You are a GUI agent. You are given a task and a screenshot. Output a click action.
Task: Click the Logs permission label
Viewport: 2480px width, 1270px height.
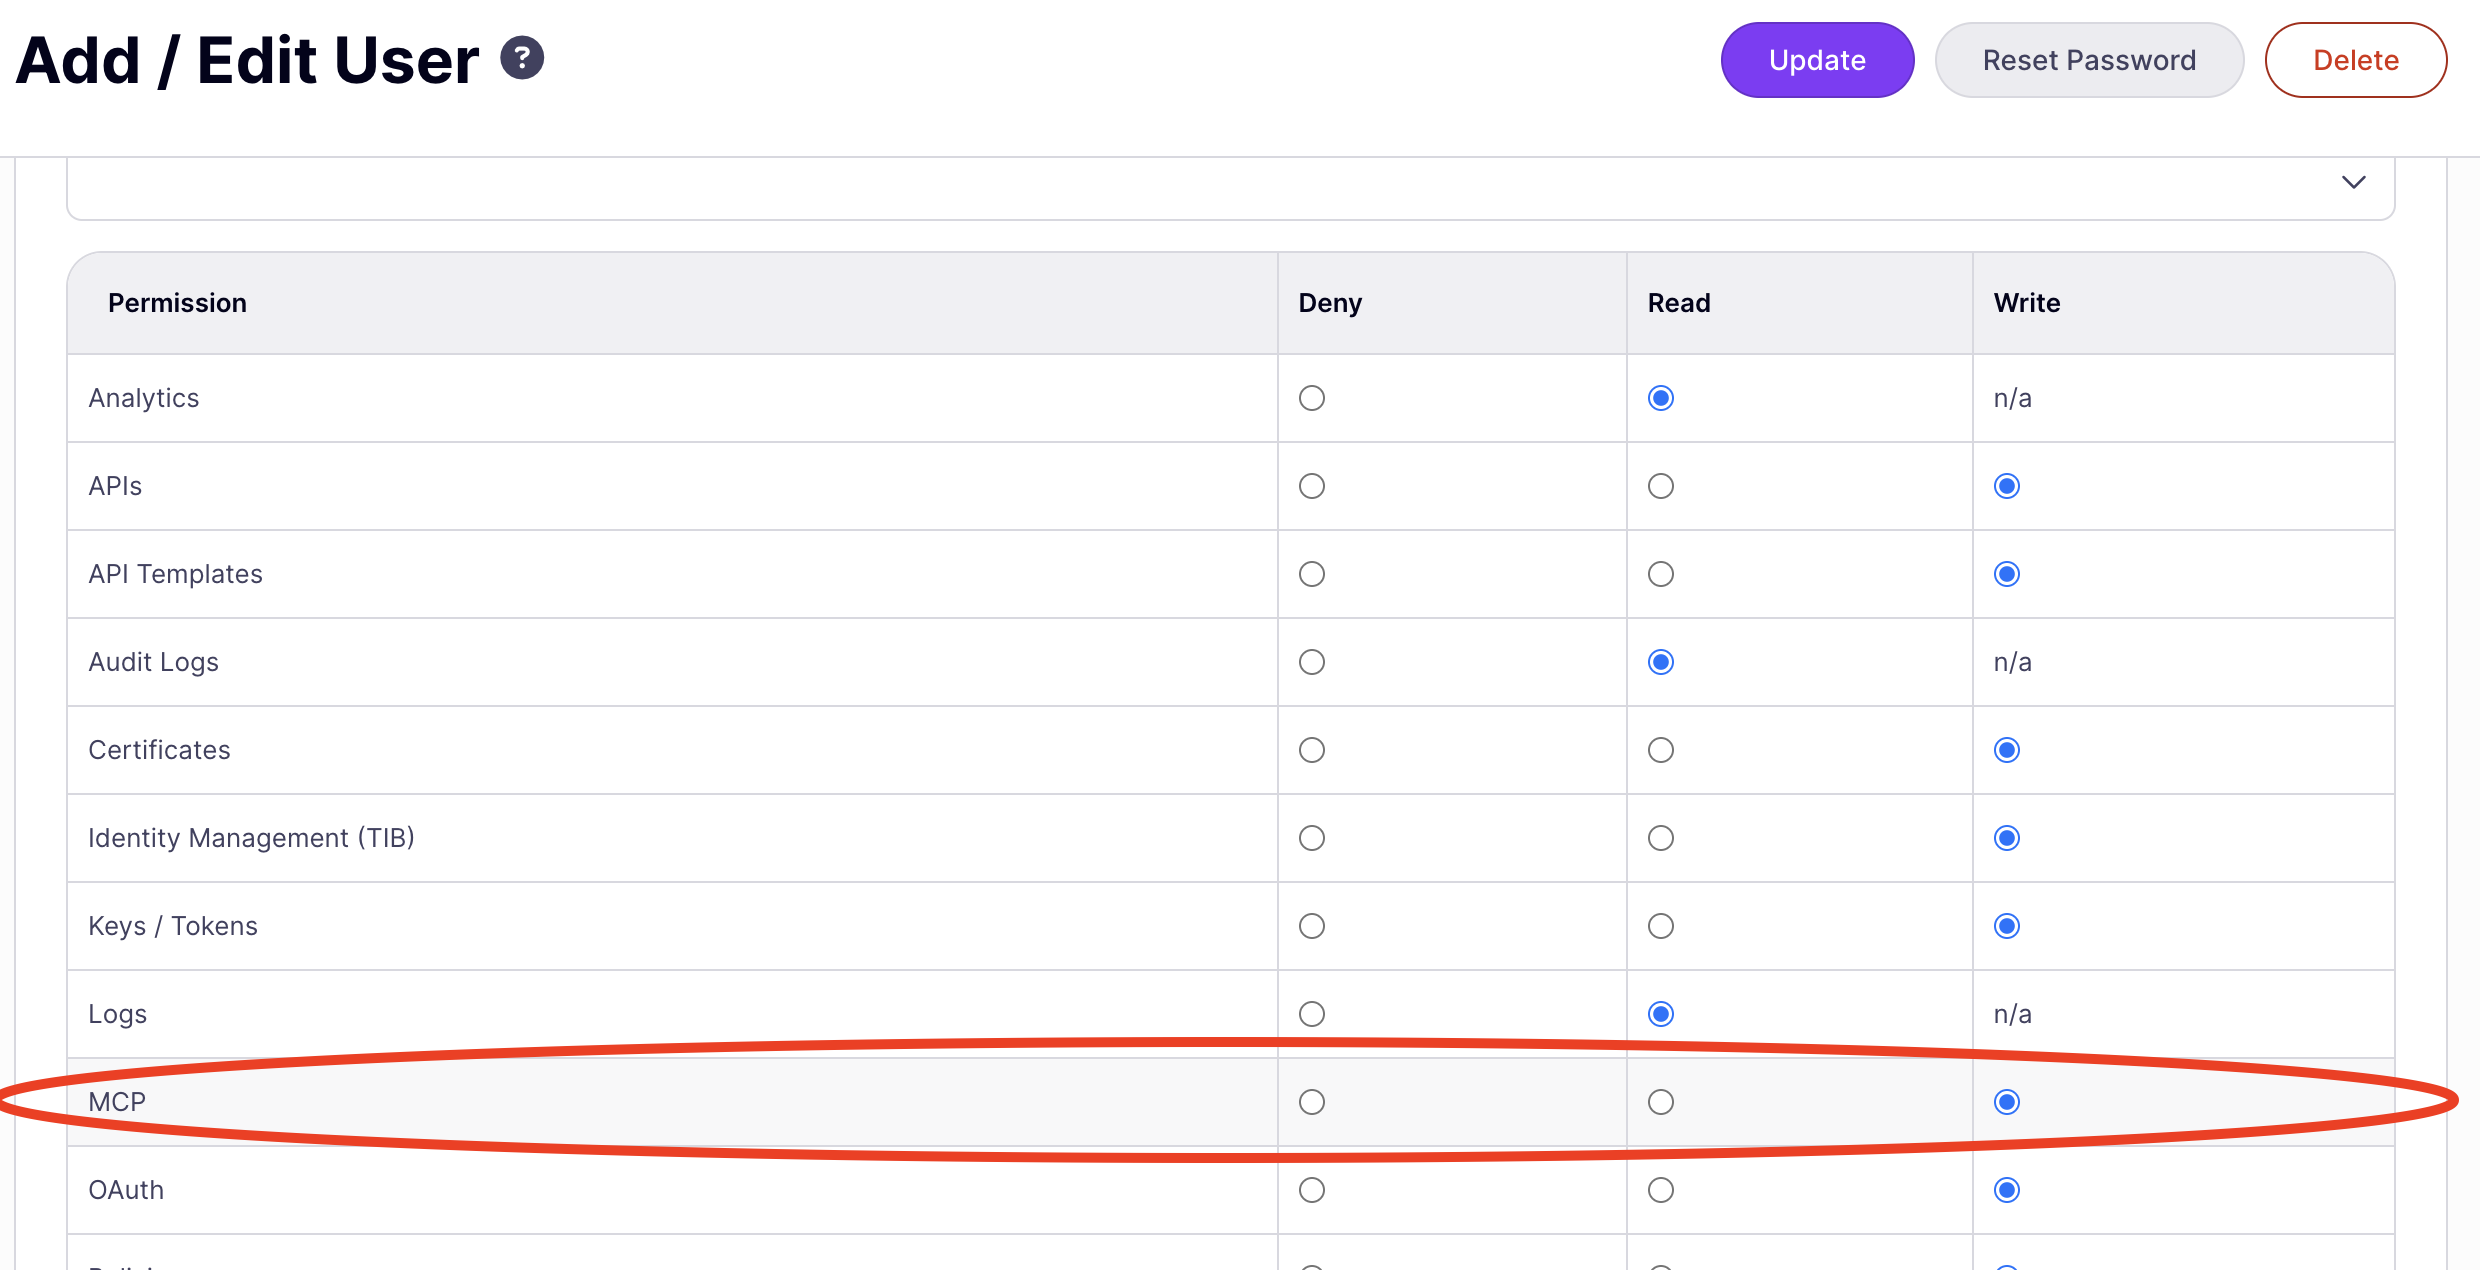(x=117, y=1014)
